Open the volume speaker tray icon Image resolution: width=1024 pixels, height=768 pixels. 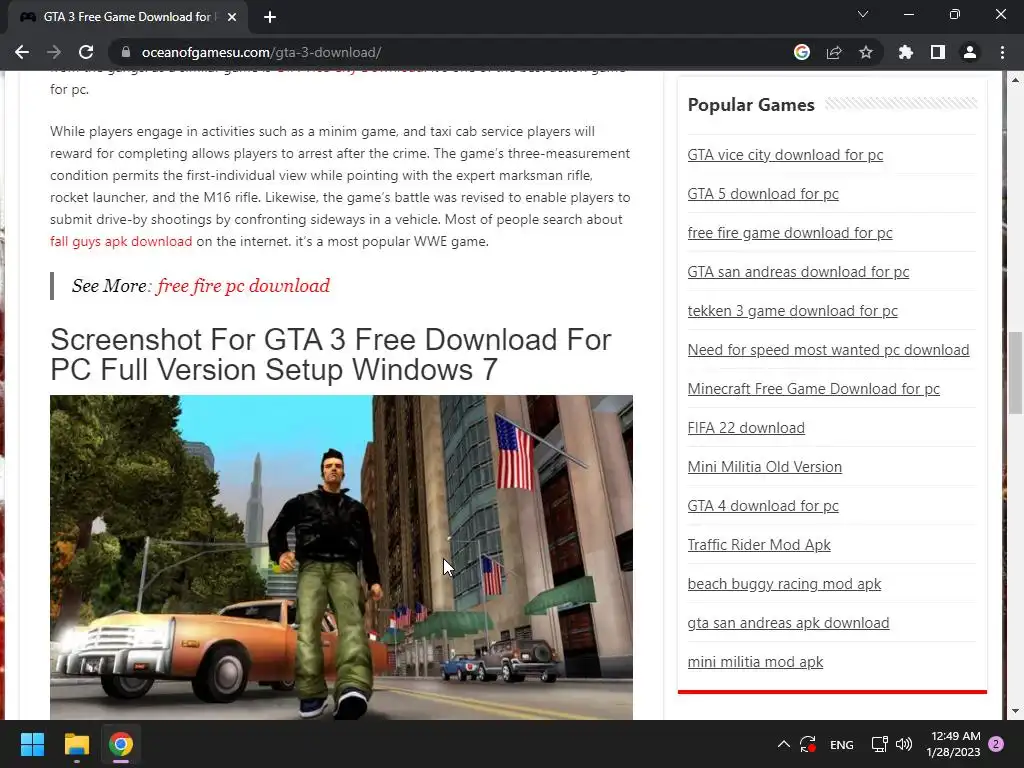click(x=904, y=744)
